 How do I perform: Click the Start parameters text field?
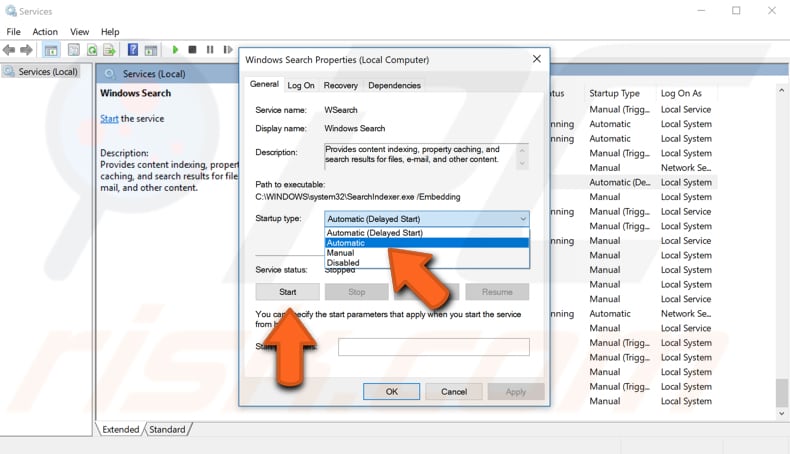(434, 347)
